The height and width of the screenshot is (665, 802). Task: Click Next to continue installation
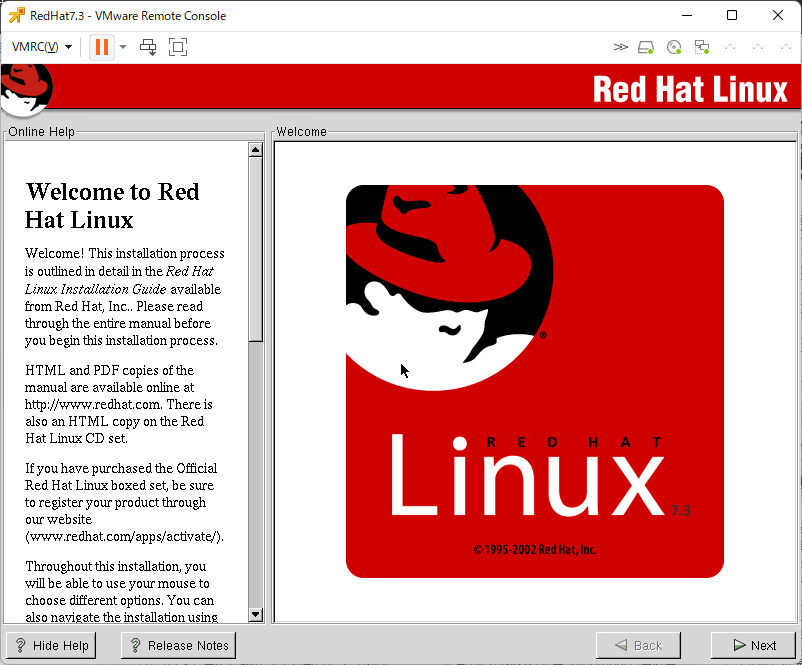[753, 646]
